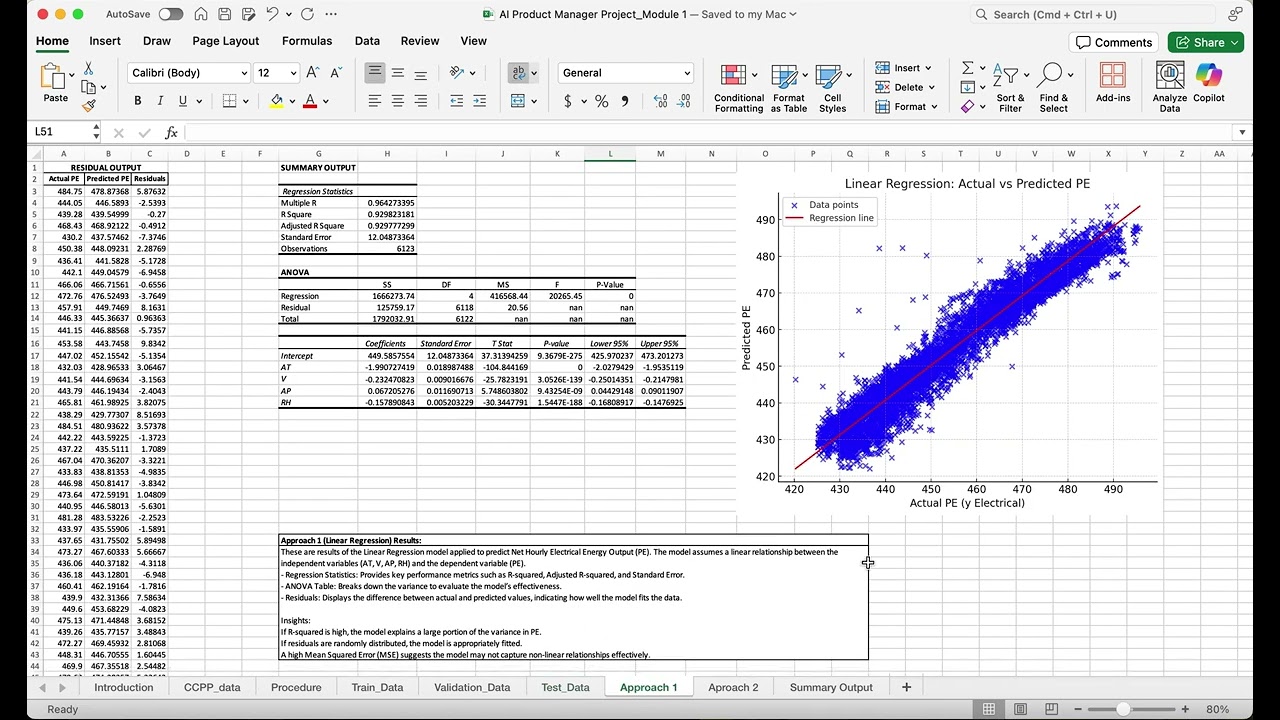
Task: Open the Insert ribbon tab
Action: [x=105, y=41]
